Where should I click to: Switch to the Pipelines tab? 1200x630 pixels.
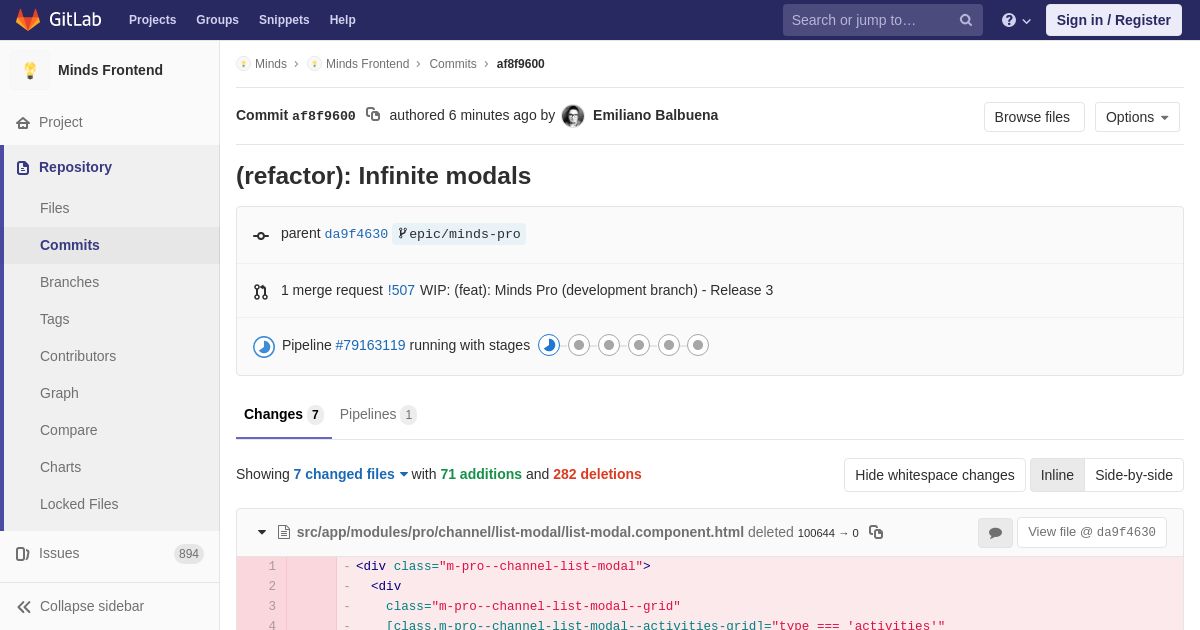click(378, 414)
